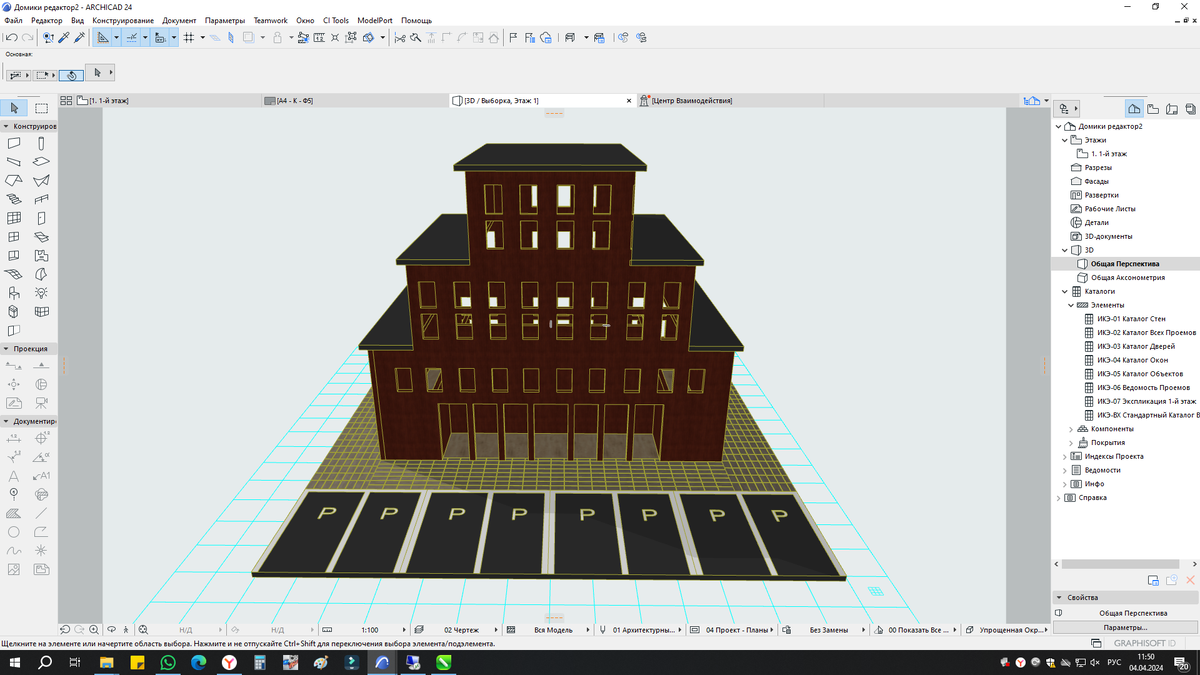Open the Windows Start menu
The height and width of the screenshot is (675, 1200).
15,662
